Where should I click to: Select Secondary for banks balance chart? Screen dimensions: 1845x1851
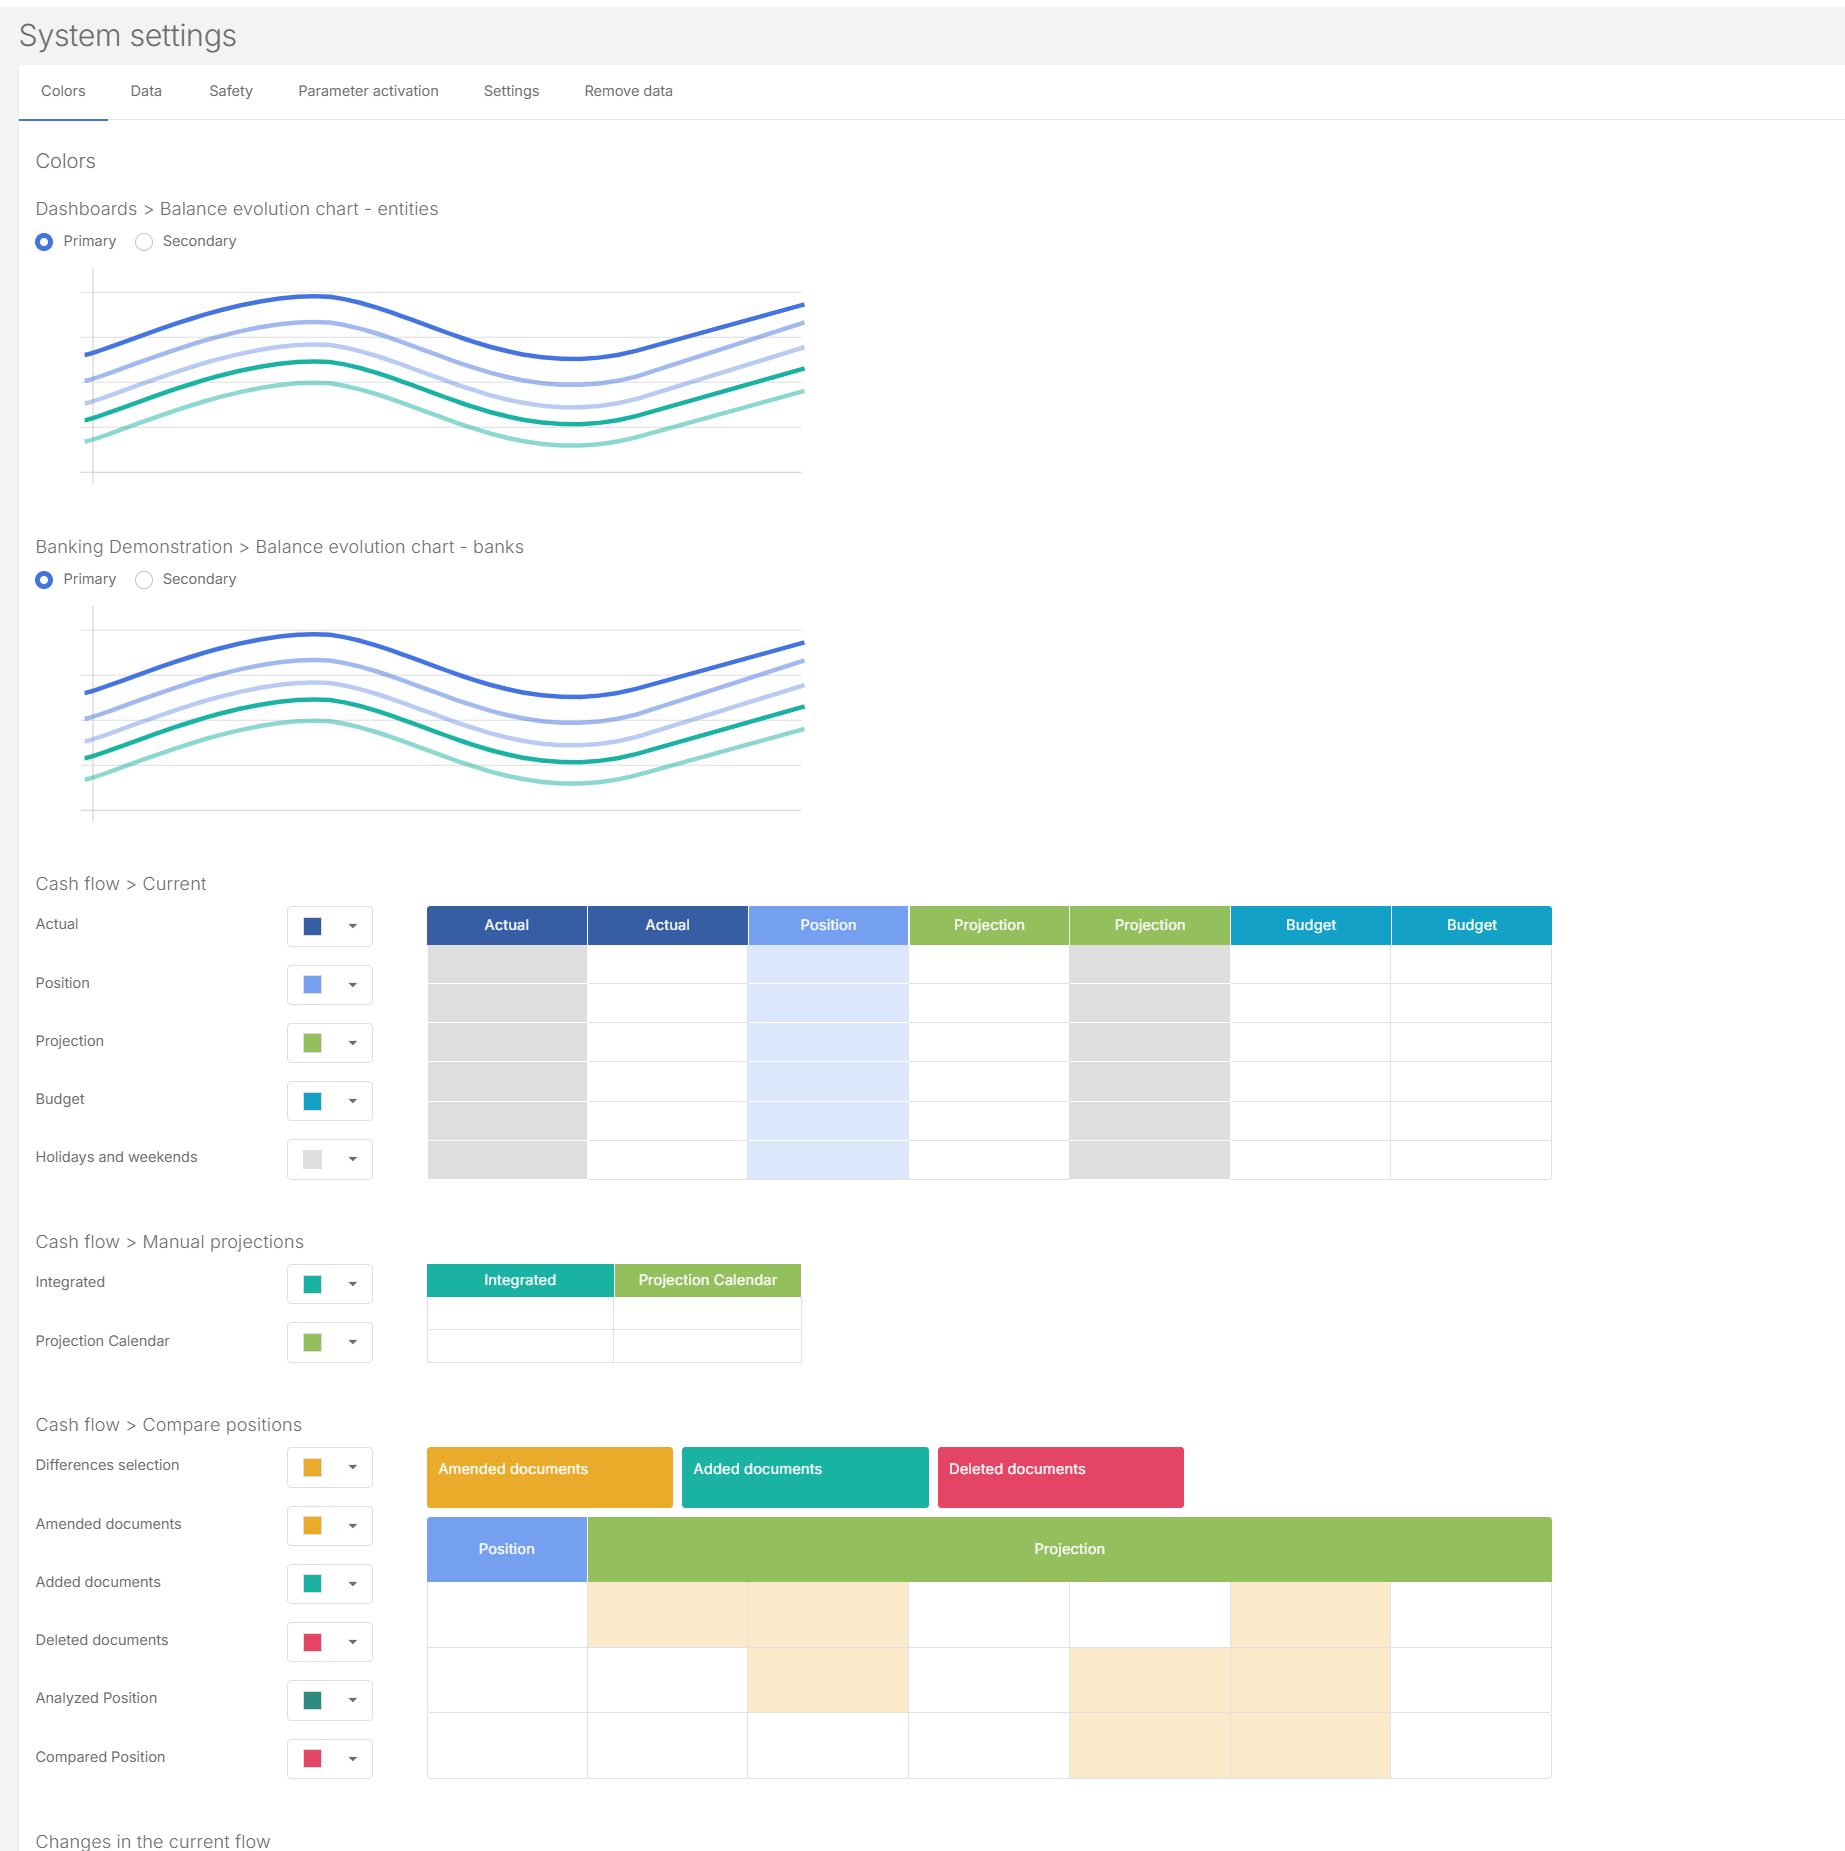[144, 580]
